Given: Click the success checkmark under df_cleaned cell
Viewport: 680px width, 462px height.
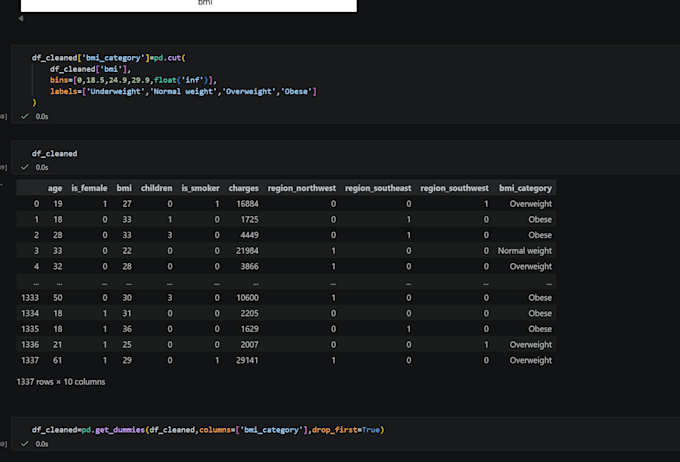Looking at the screenshot, I should pyautogui.click(x=25, y=167).
